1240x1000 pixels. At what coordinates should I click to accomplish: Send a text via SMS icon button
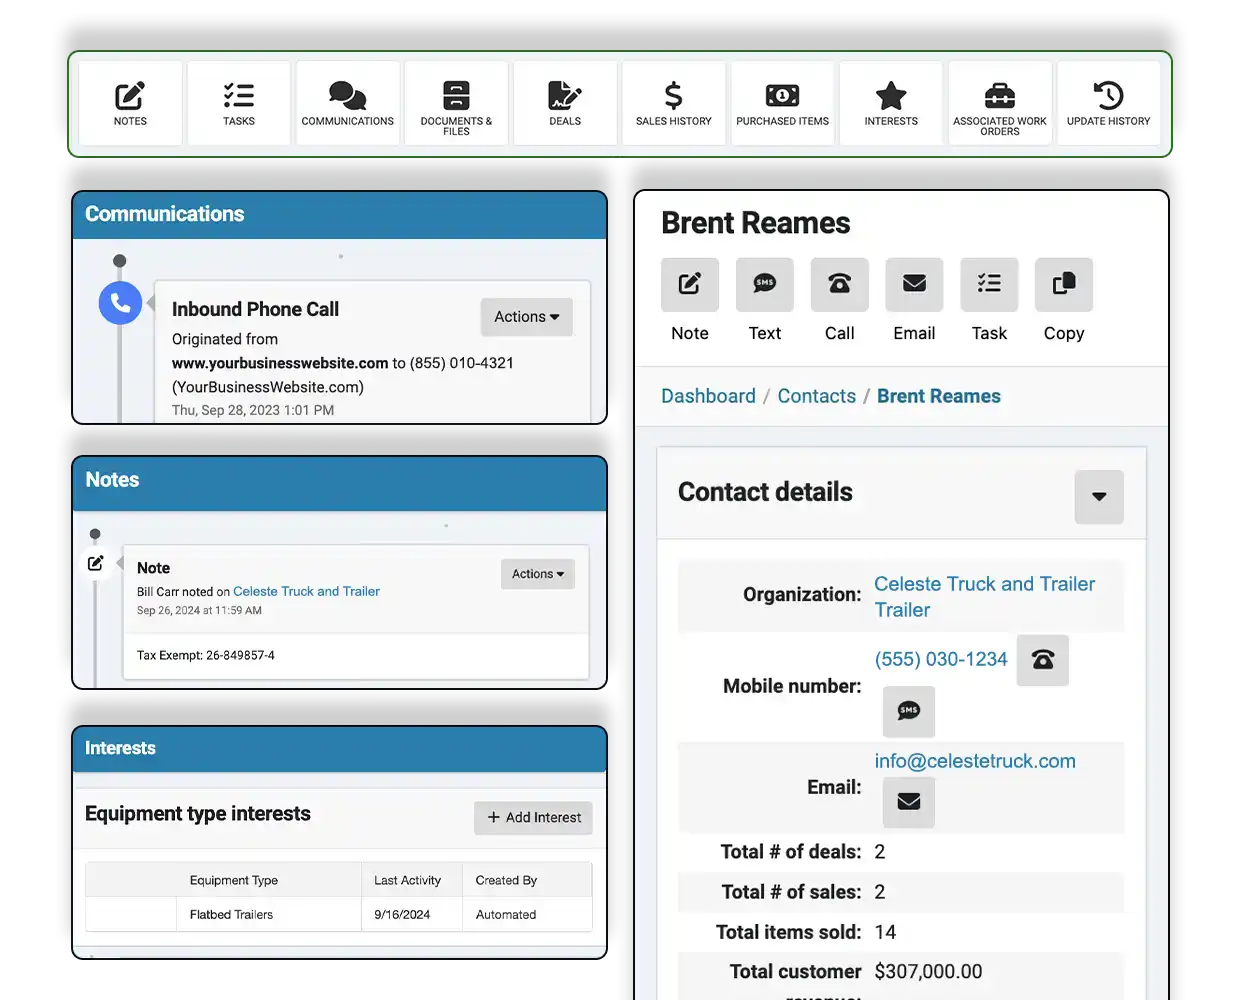(764, 285)
